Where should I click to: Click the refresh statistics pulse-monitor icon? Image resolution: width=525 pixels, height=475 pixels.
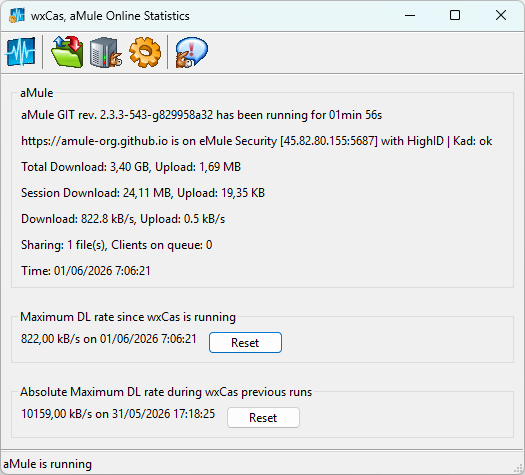coord(21,52)
